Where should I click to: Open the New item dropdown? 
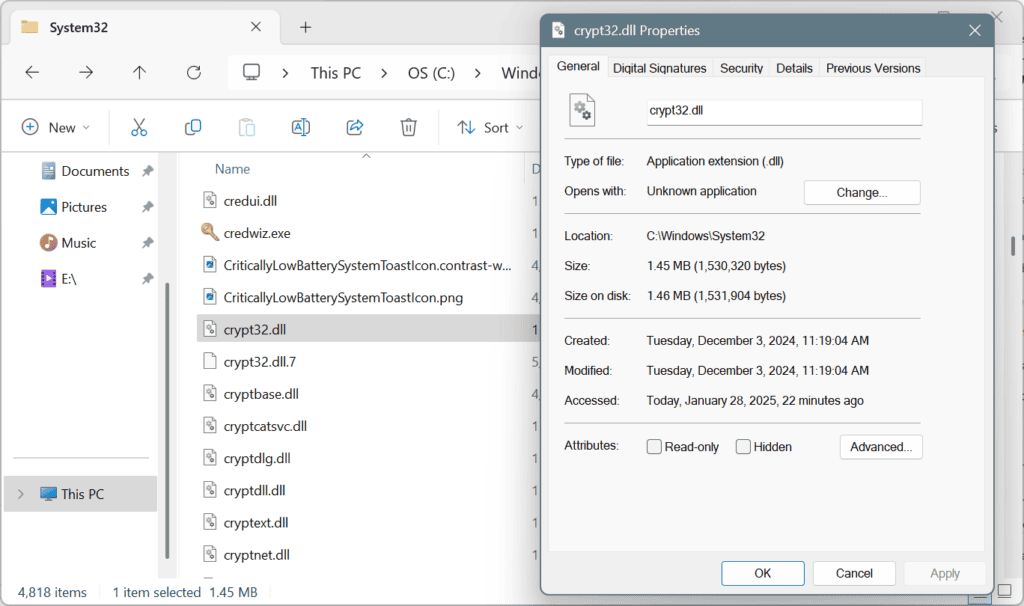(57, 127)
